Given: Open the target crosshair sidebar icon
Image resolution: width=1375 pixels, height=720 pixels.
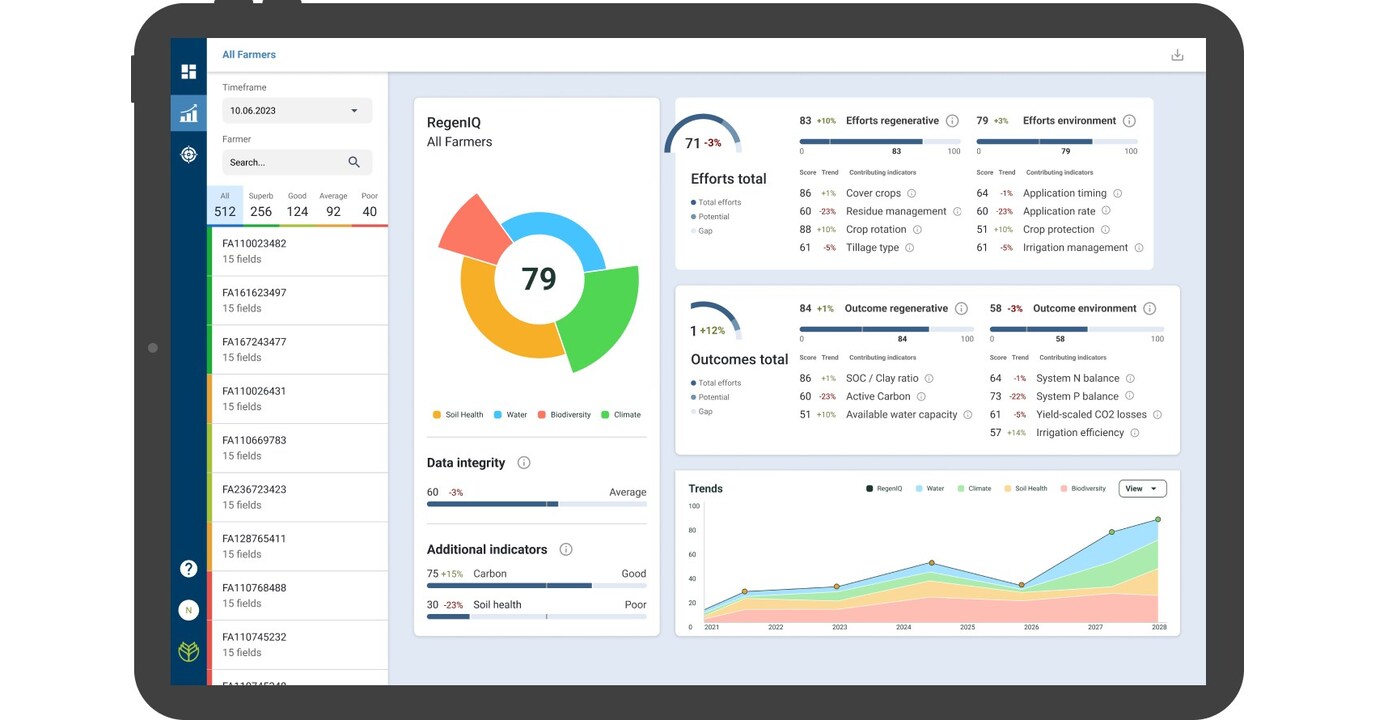Looking at the screenshot, I should tap(188, 154).
